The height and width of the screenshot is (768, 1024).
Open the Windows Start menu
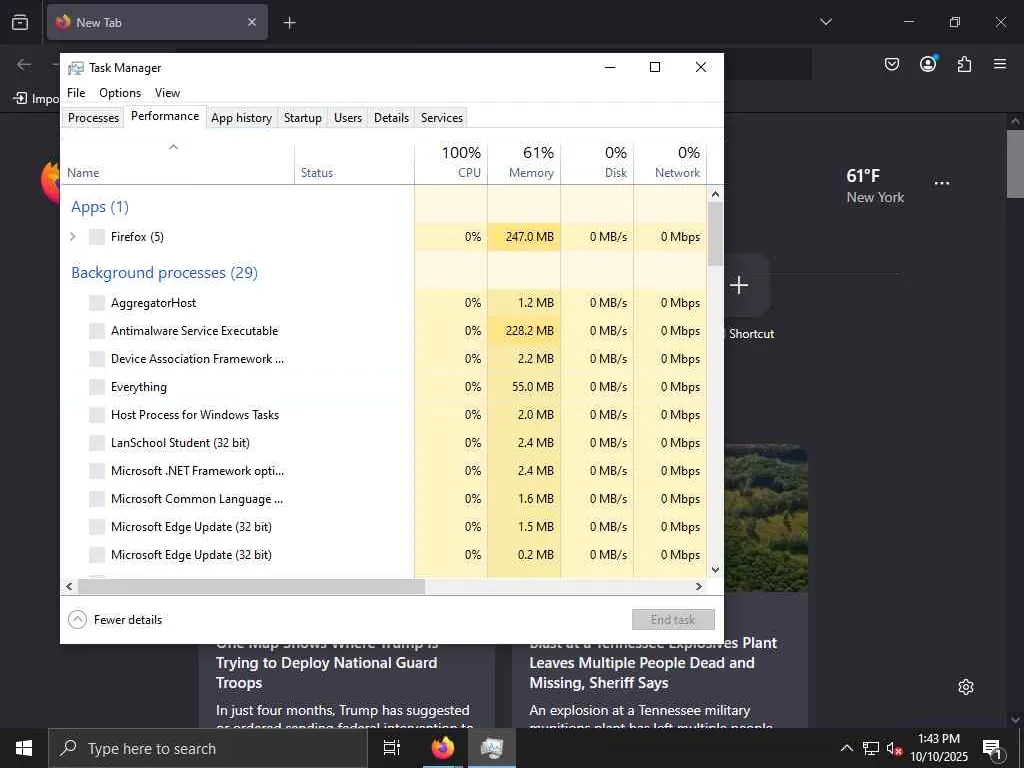24,748
